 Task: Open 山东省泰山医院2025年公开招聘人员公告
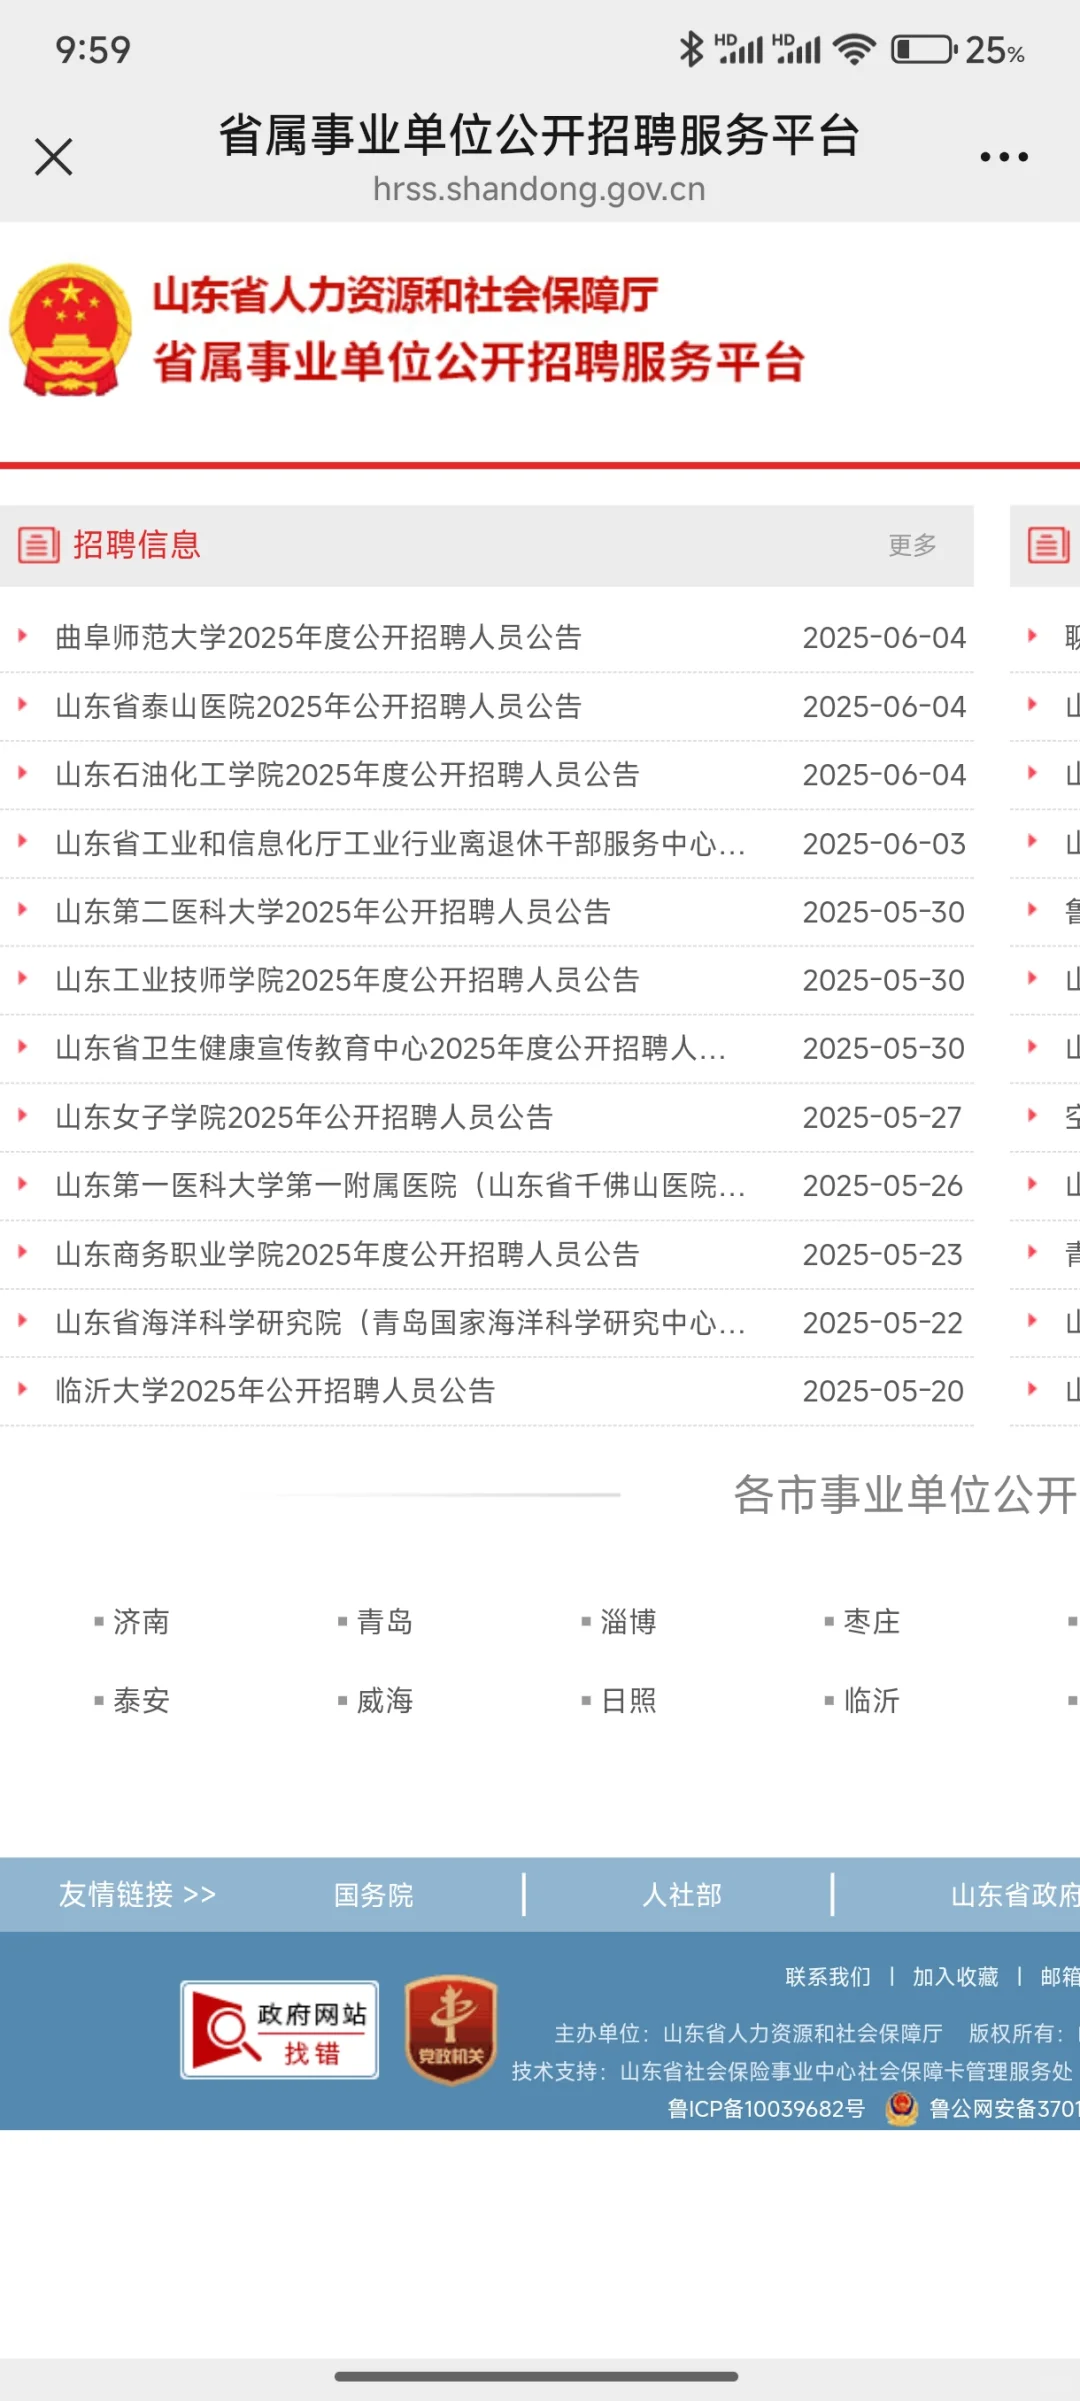pyautogui.click(x=318, y=706)
